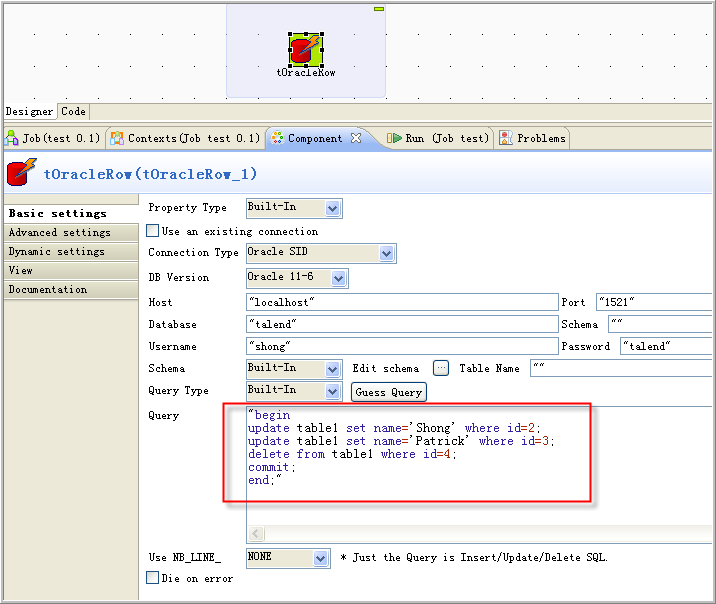Screen dimensions: 716x604
Task: Click the Job tab person icon
Action: coord(12,137)
